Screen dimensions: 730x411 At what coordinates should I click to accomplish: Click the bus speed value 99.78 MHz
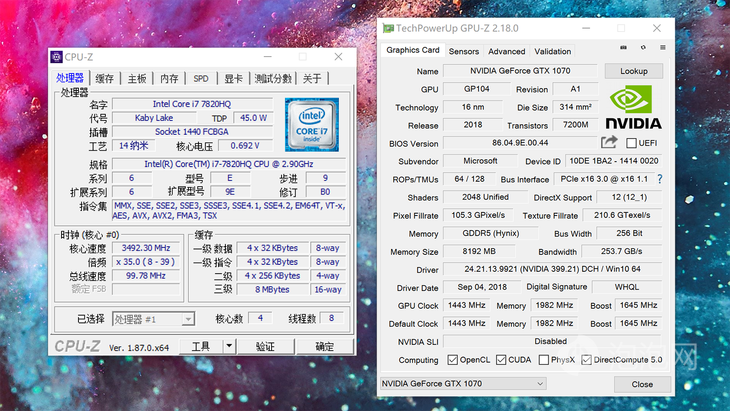click(146, 276)
